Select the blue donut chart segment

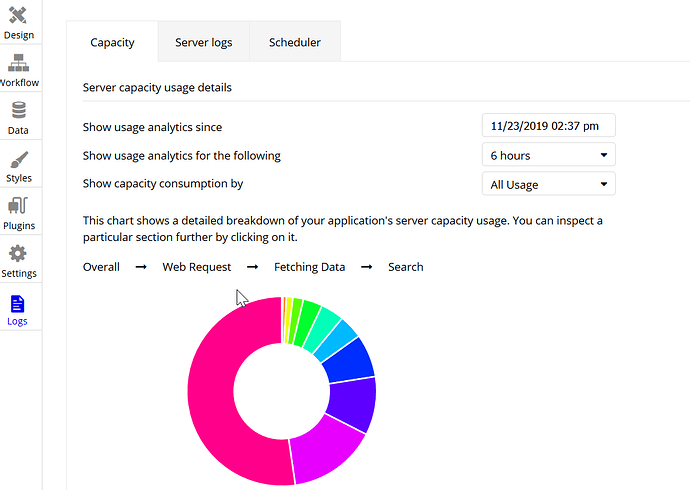[x=350, y=357]
